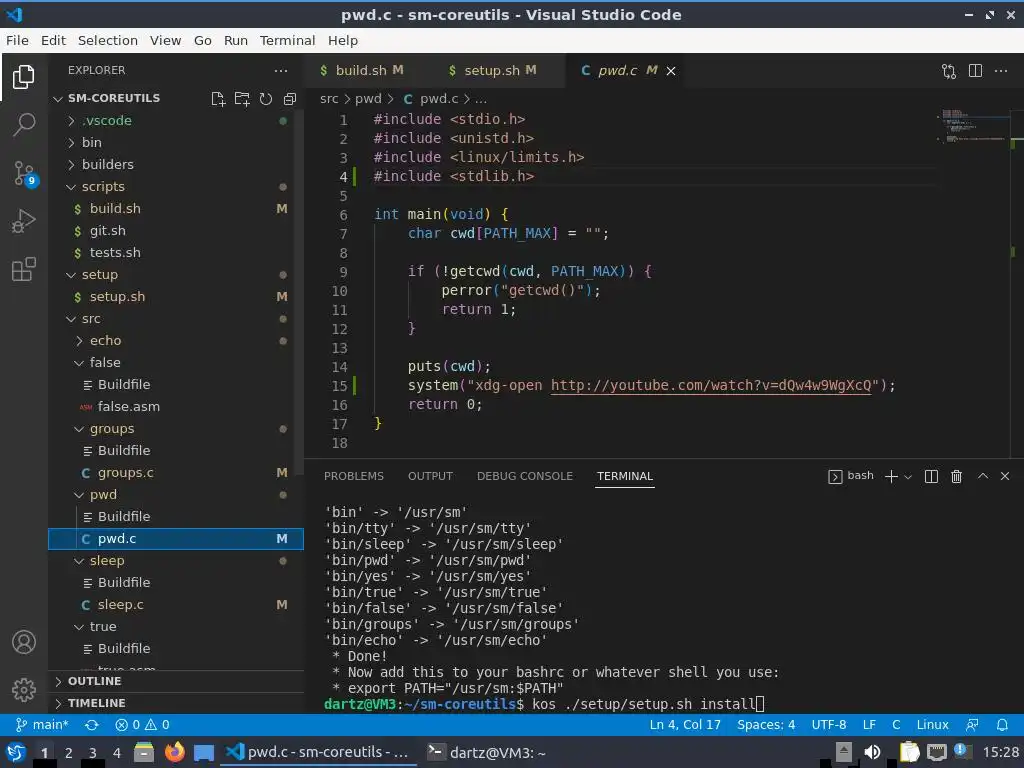The image size is (1024, 768).
Task: Open the notifications bell in status bar
Action: (x=1002, y=725)
